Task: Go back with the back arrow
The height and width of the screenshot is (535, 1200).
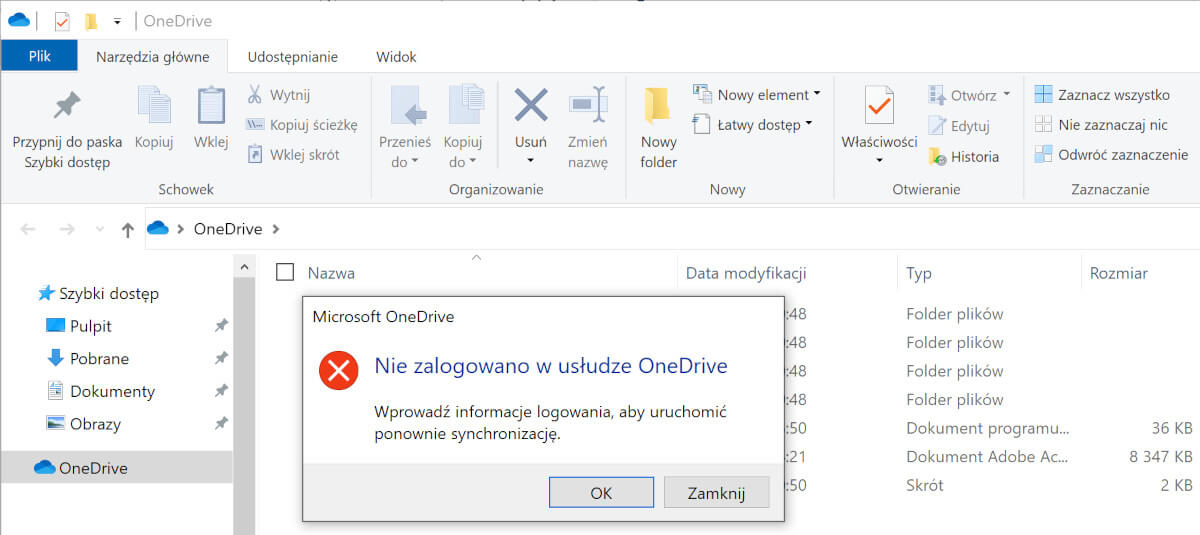Action: click(x=28, y=229)
